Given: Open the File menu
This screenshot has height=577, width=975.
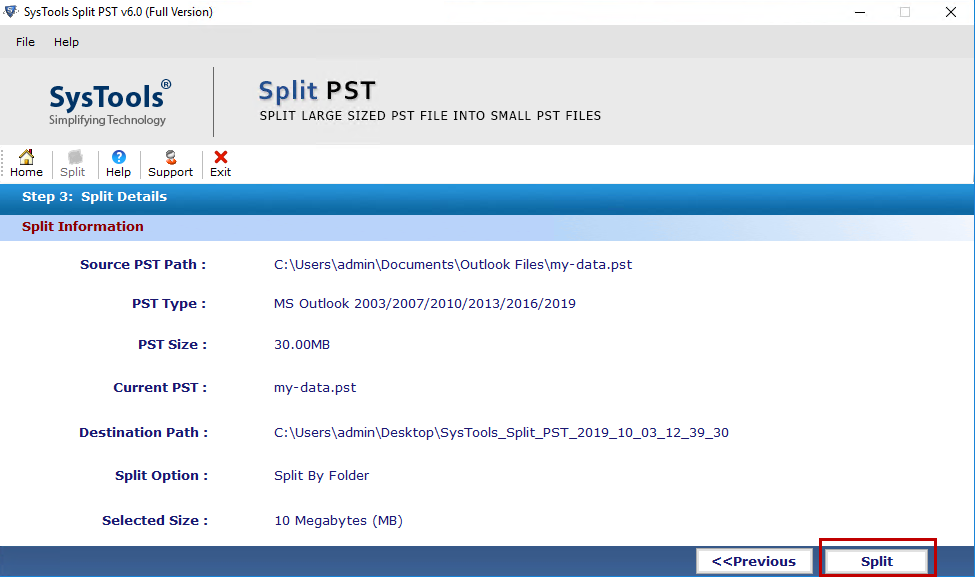Looking at the screenshot, I should pos(25,42).
